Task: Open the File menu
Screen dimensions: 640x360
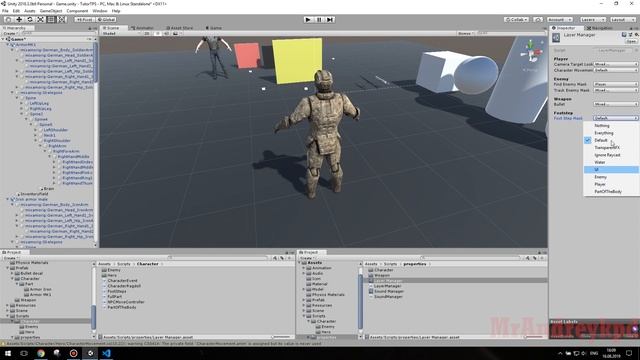Action: pyautogui.click(x=5, y=11)
